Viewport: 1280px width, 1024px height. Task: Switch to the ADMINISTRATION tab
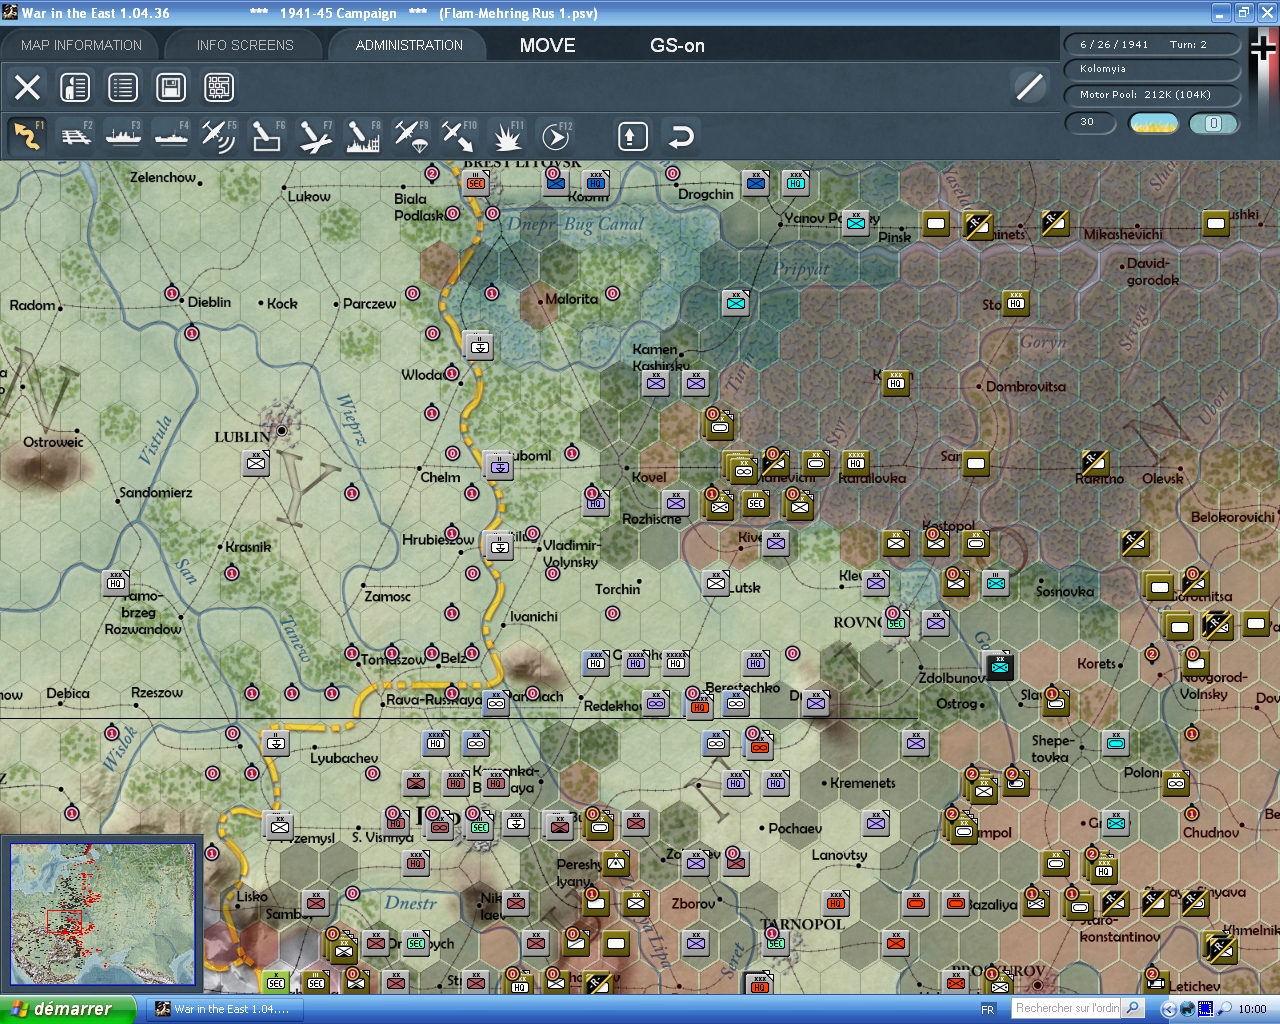point(409,45)
